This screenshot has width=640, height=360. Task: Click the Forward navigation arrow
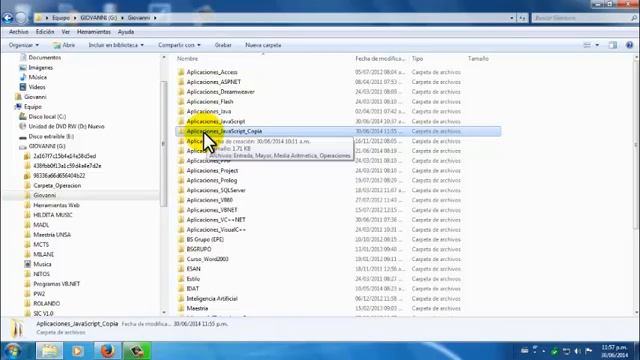pyautogui.click(x=21, y=18)
